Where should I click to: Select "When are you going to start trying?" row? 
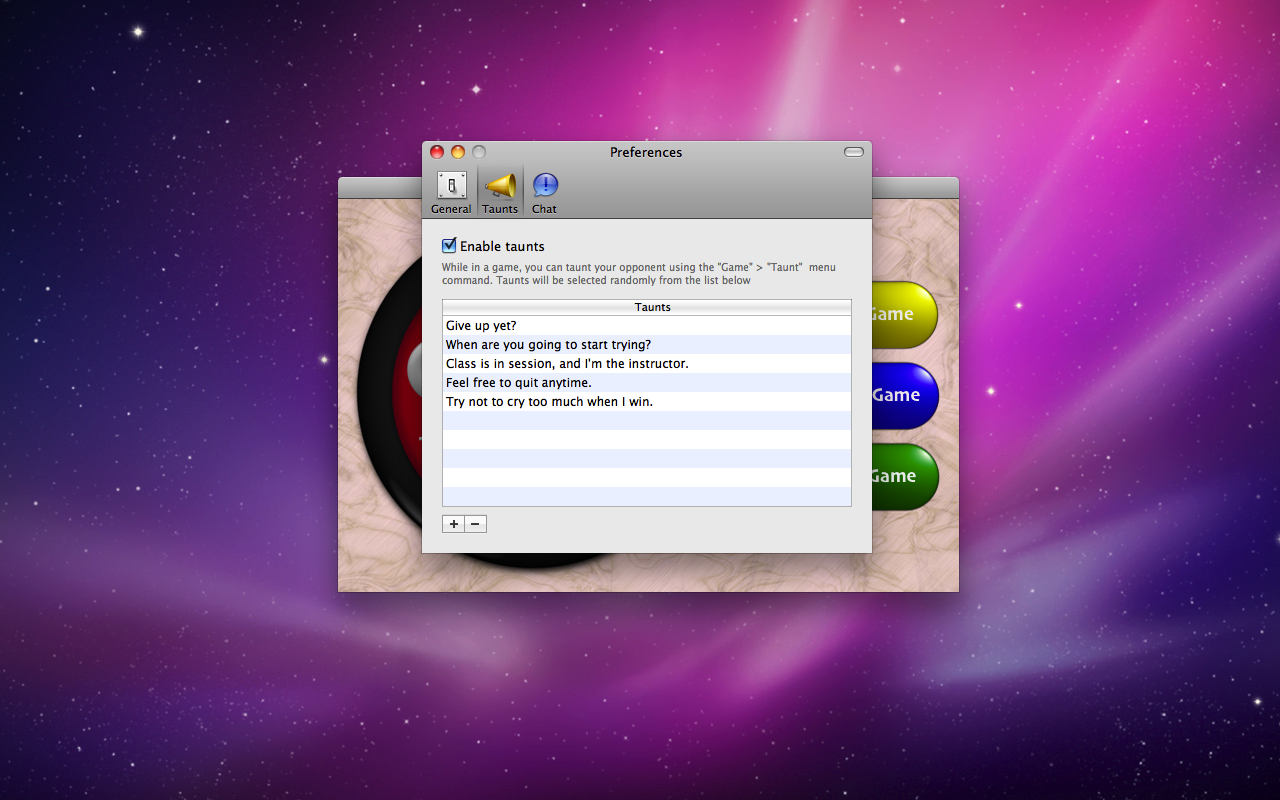pos(548,345)
